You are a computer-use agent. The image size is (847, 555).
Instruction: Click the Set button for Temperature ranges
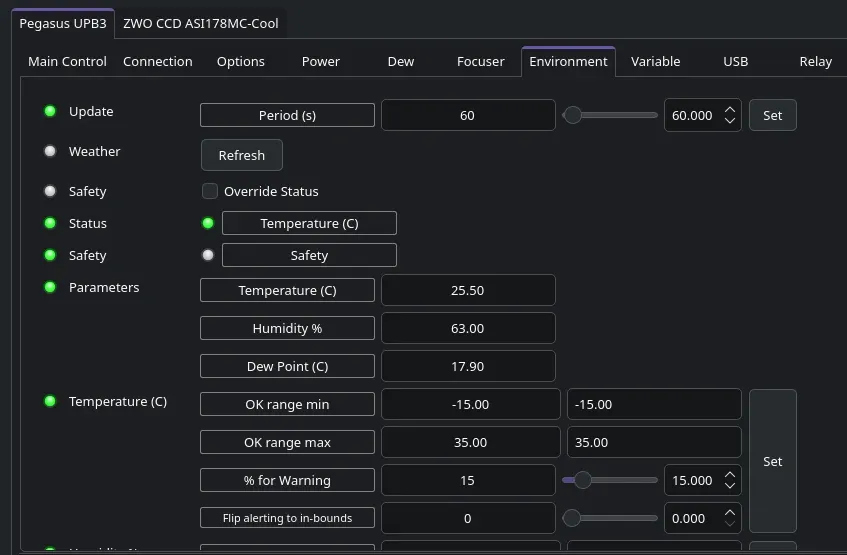[772, 461]
